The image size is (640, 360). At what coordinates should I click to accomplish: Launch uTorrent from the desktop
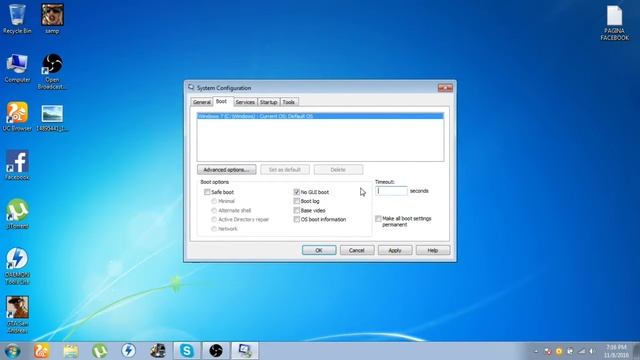click(x=17, y=214)
